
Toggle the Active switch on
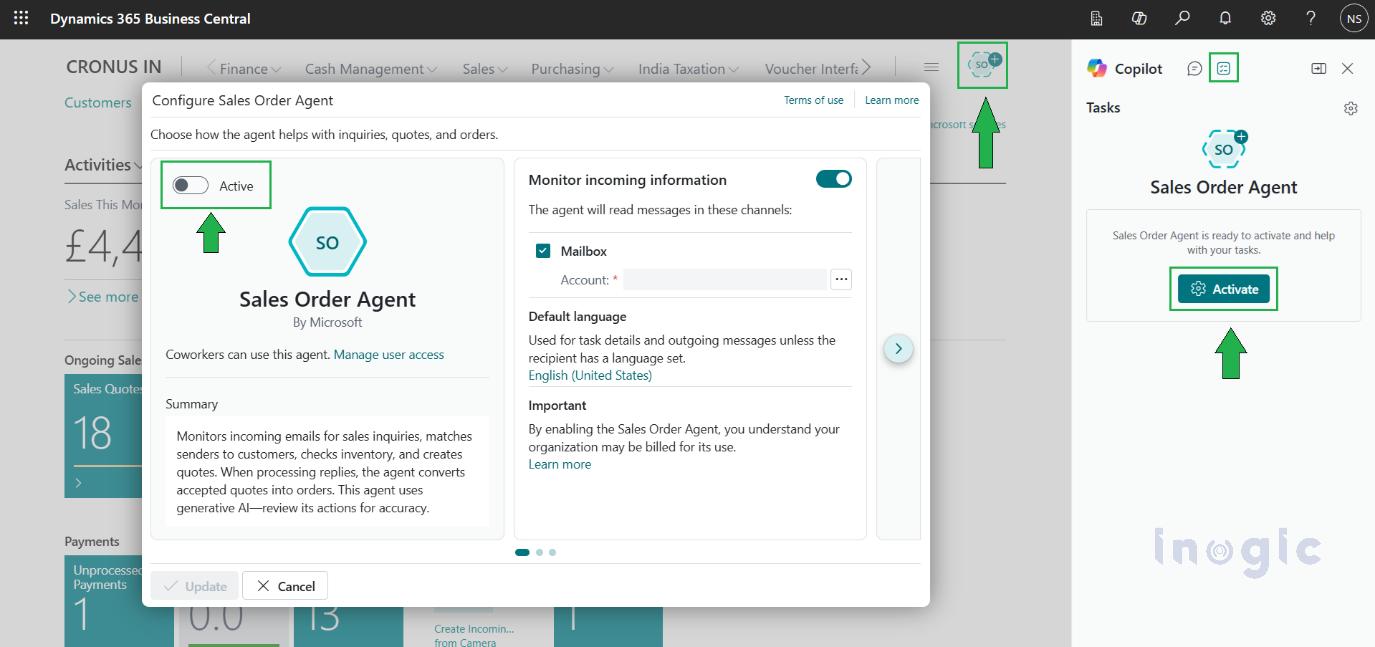pos(190,185)
